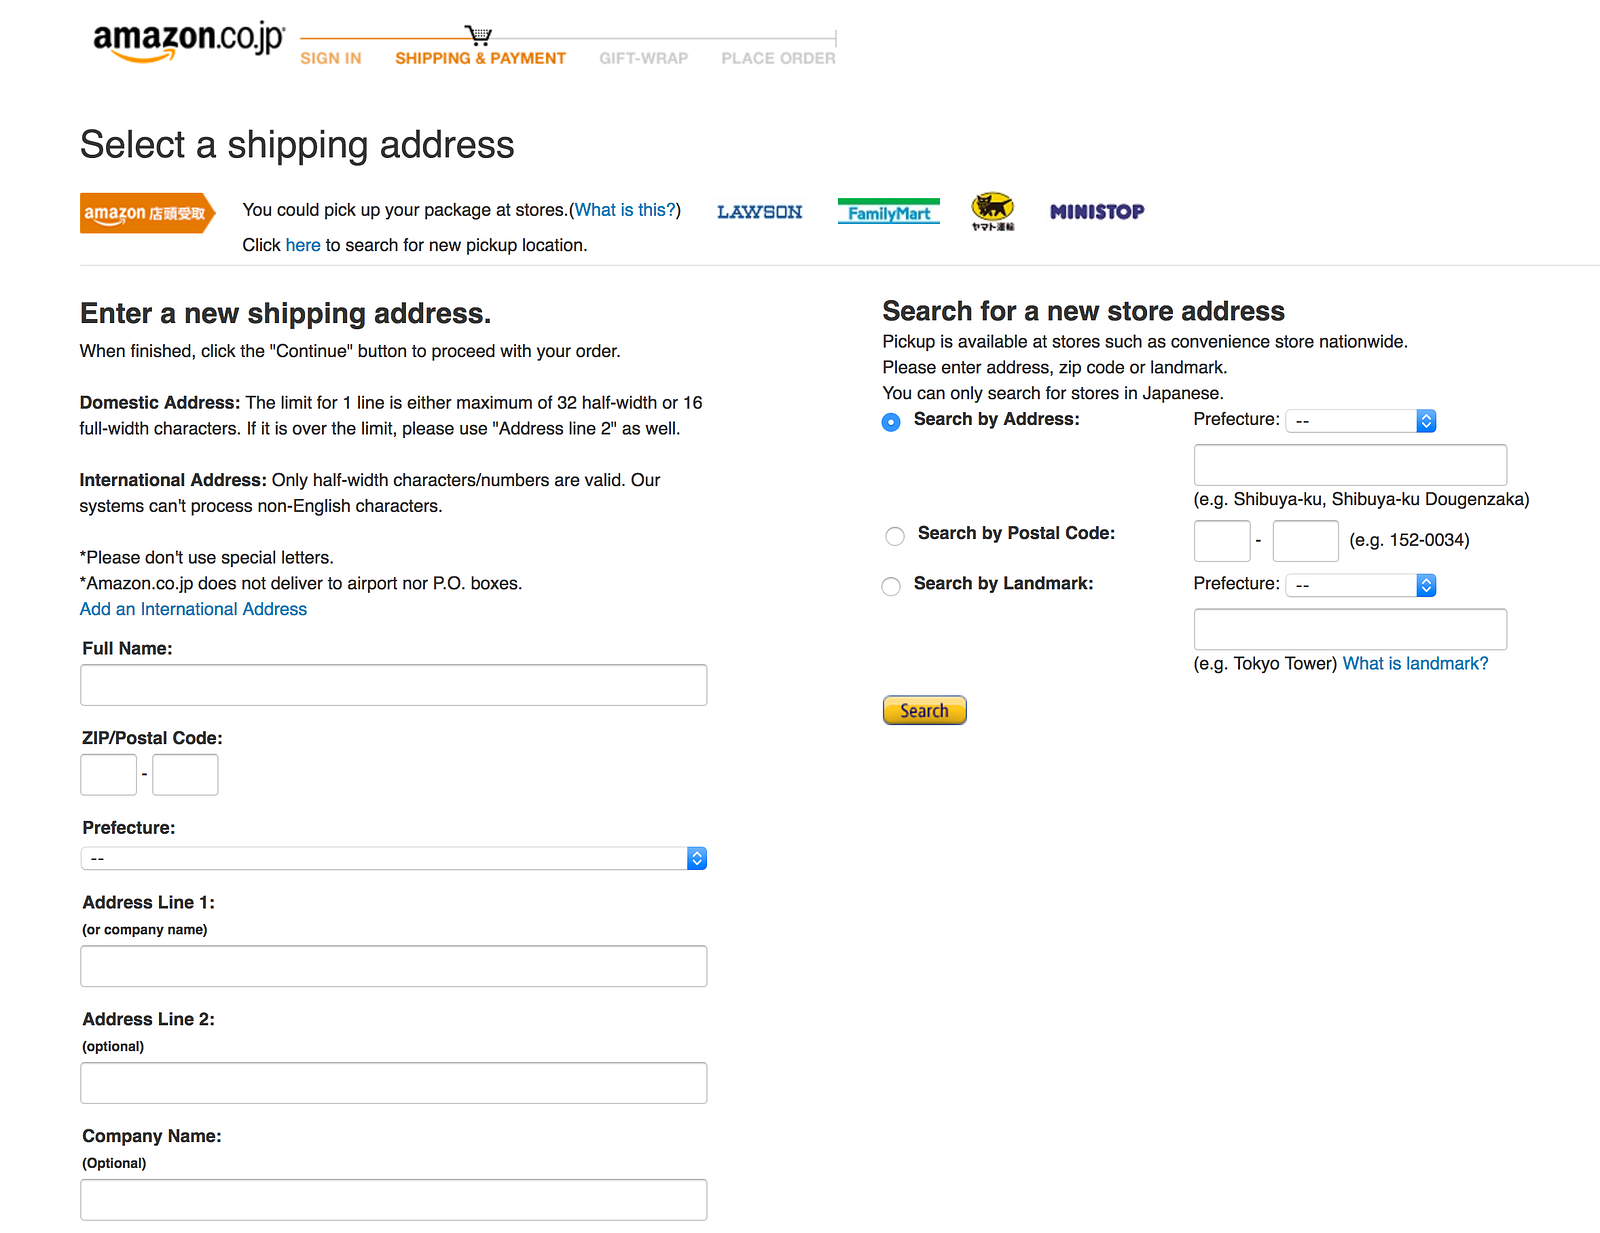
Task: Open the Add an International Address link
Action: (x=193, y=609)
